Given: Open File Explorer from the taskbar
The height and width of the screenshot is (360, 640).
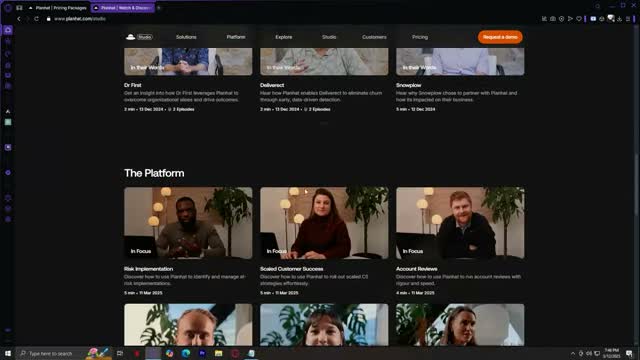Looking at the screenshot, I should tap(218, 353).
